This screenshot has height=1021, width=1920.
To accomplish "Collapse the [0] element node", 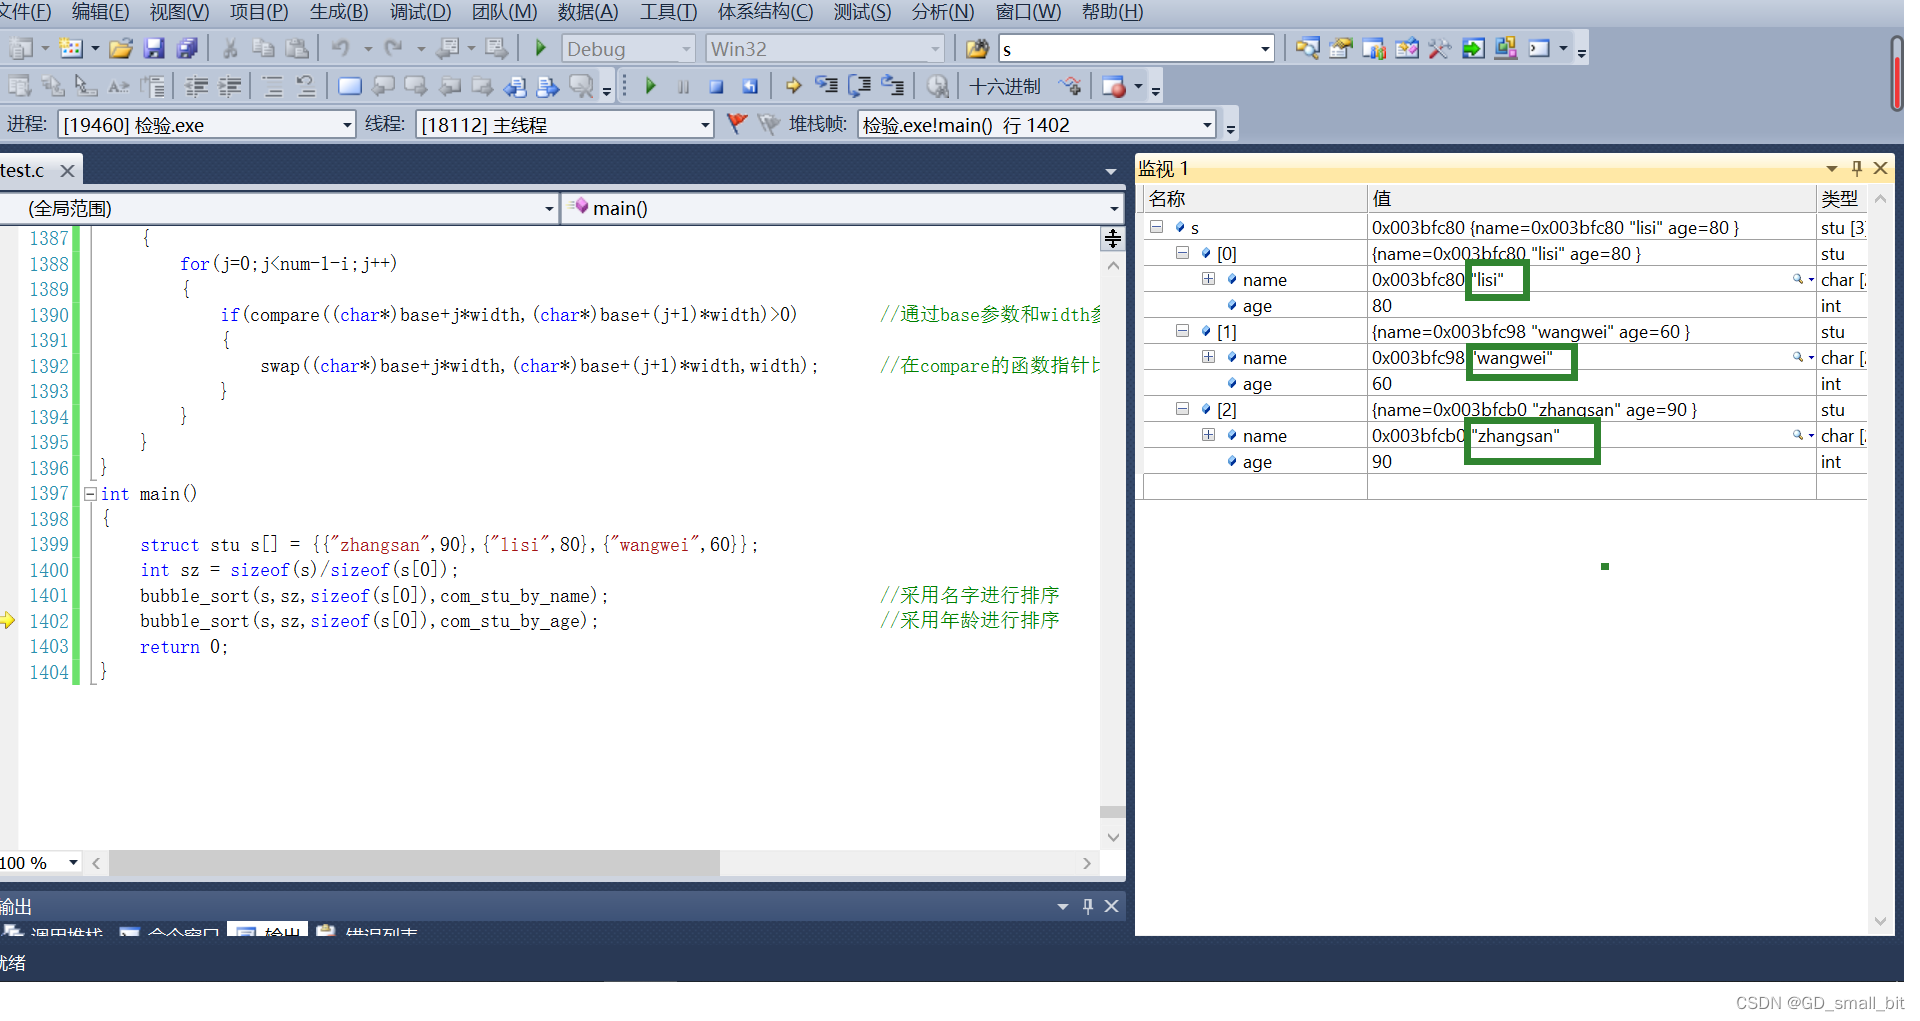I will (x=1182, y=253).
